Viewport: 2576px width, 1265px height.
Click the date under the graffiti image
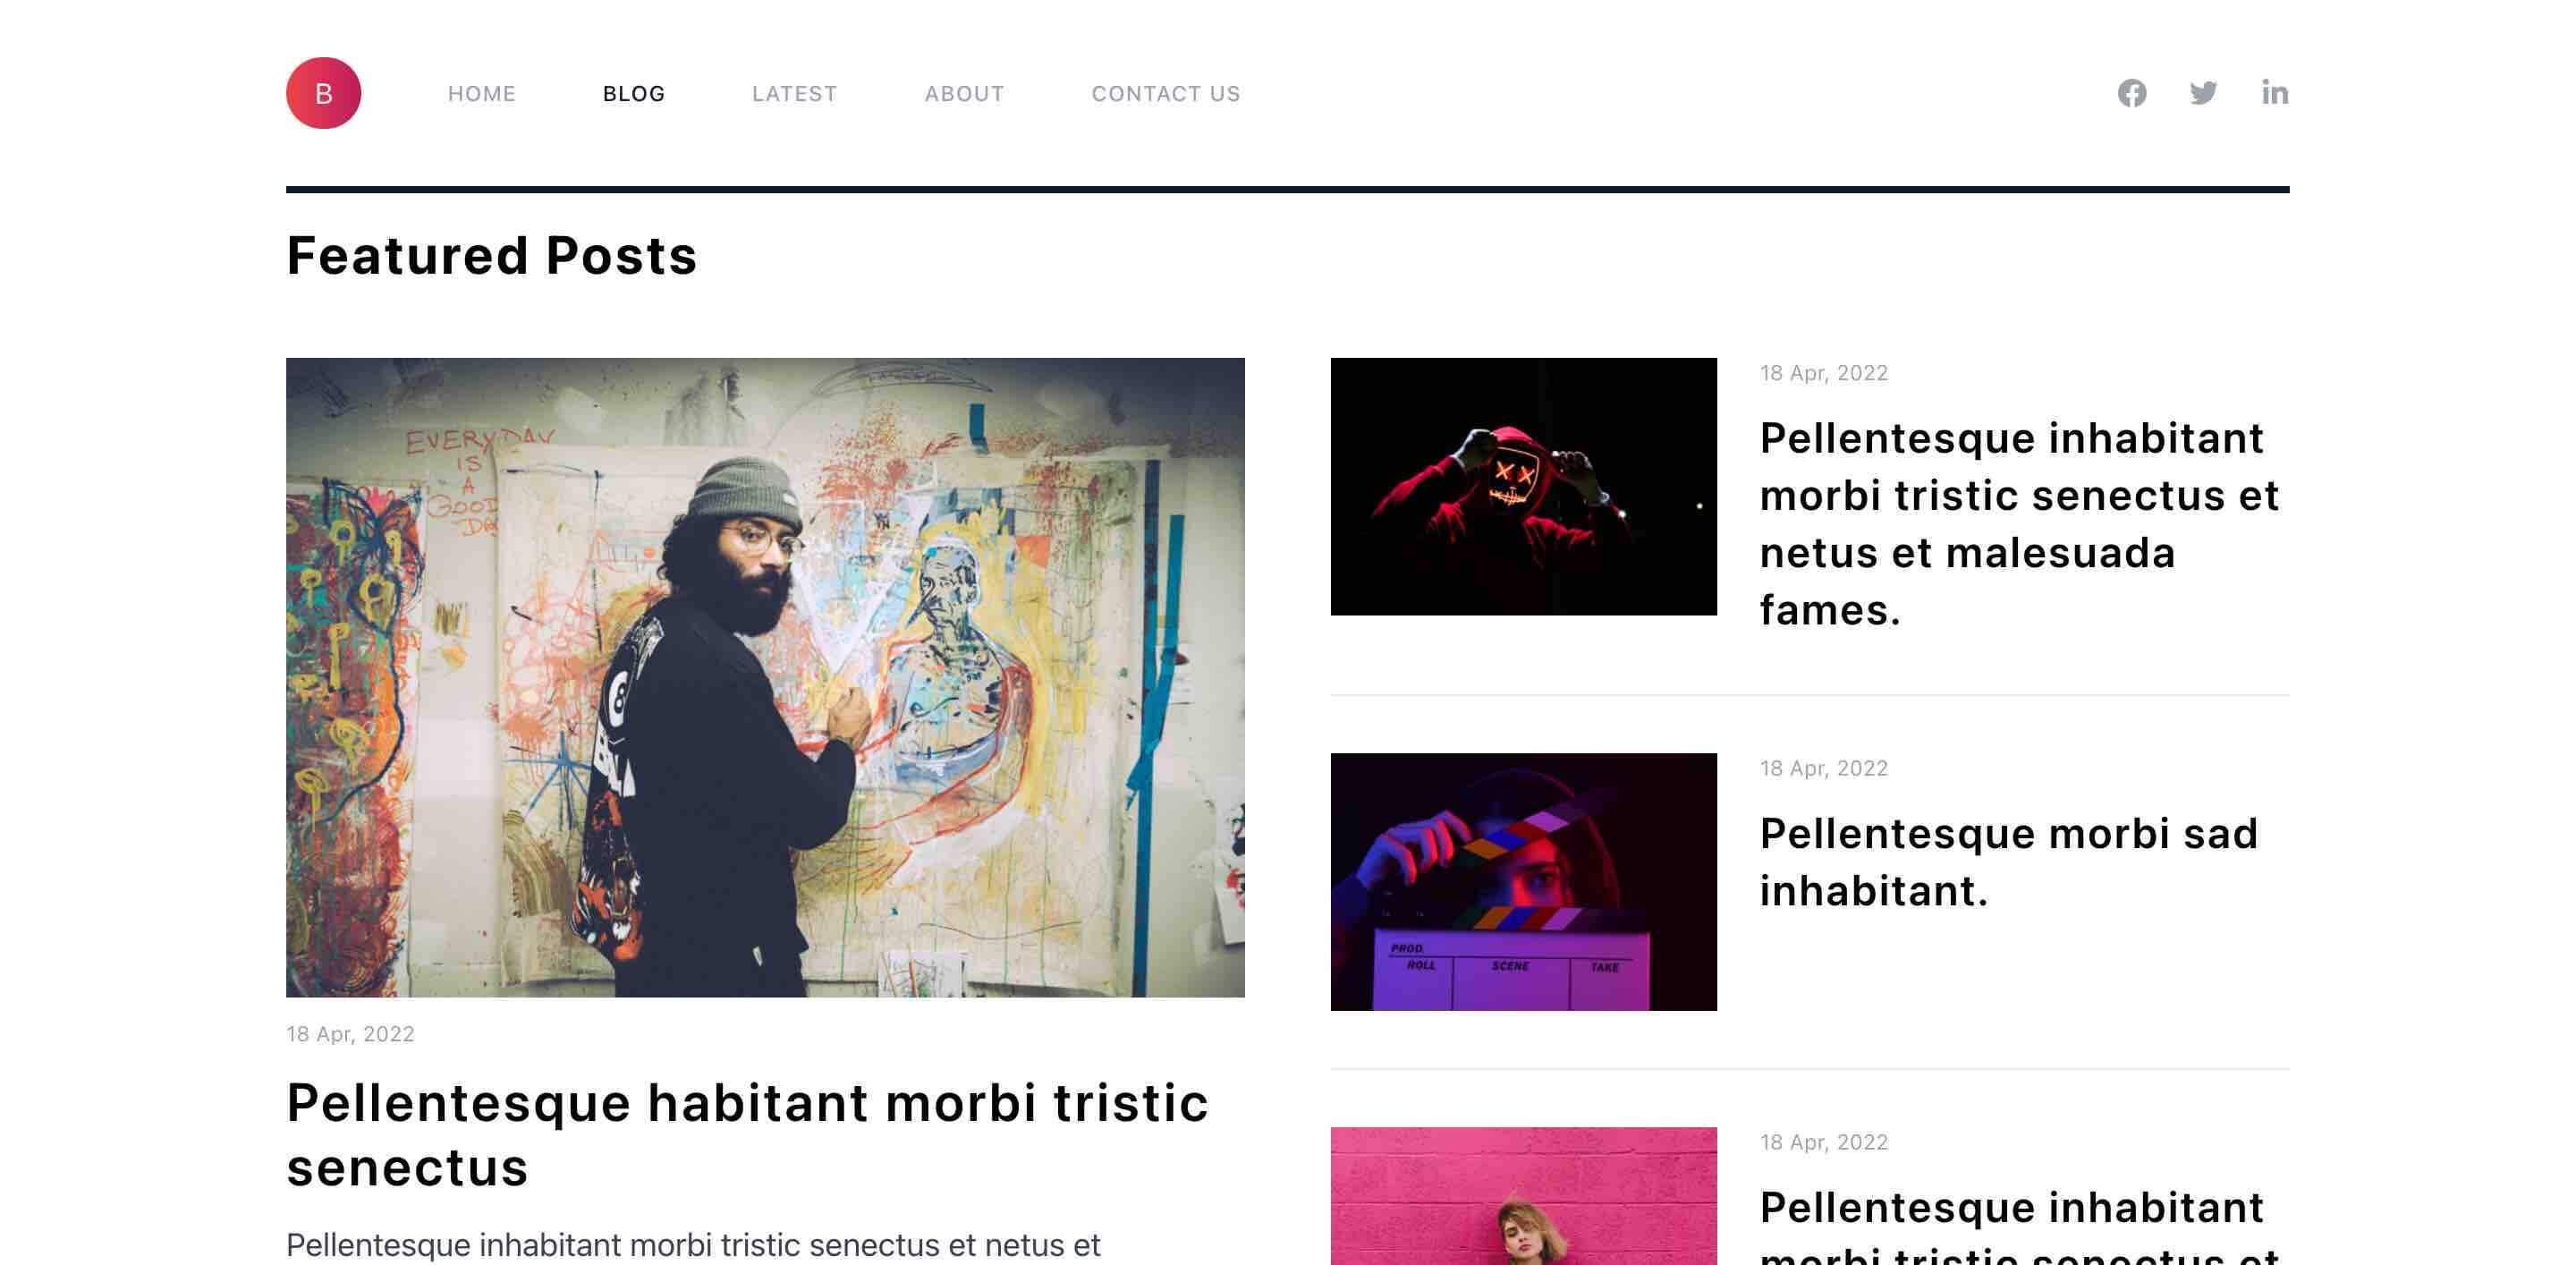[x=350, y=1034]
